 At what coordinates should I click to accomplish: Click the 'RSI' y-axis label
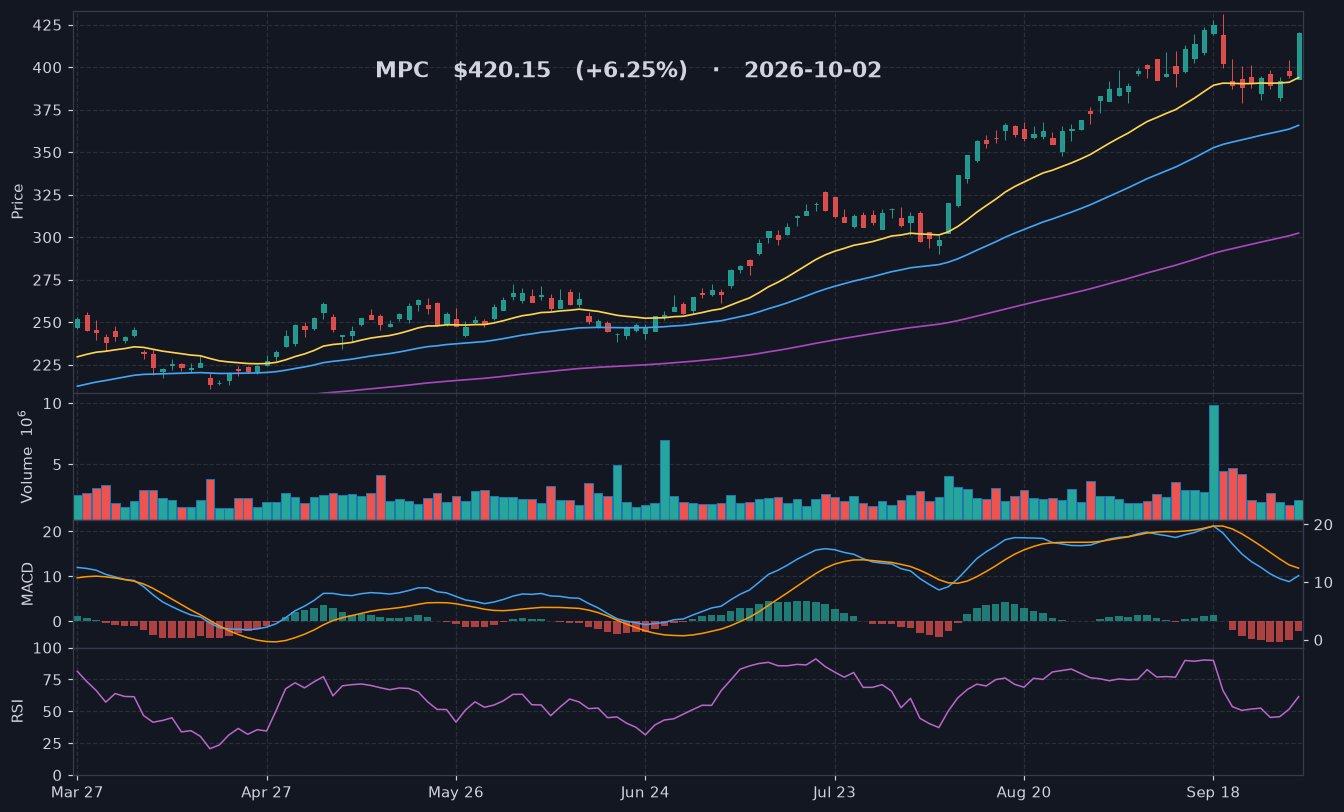(x=18, y=711)
